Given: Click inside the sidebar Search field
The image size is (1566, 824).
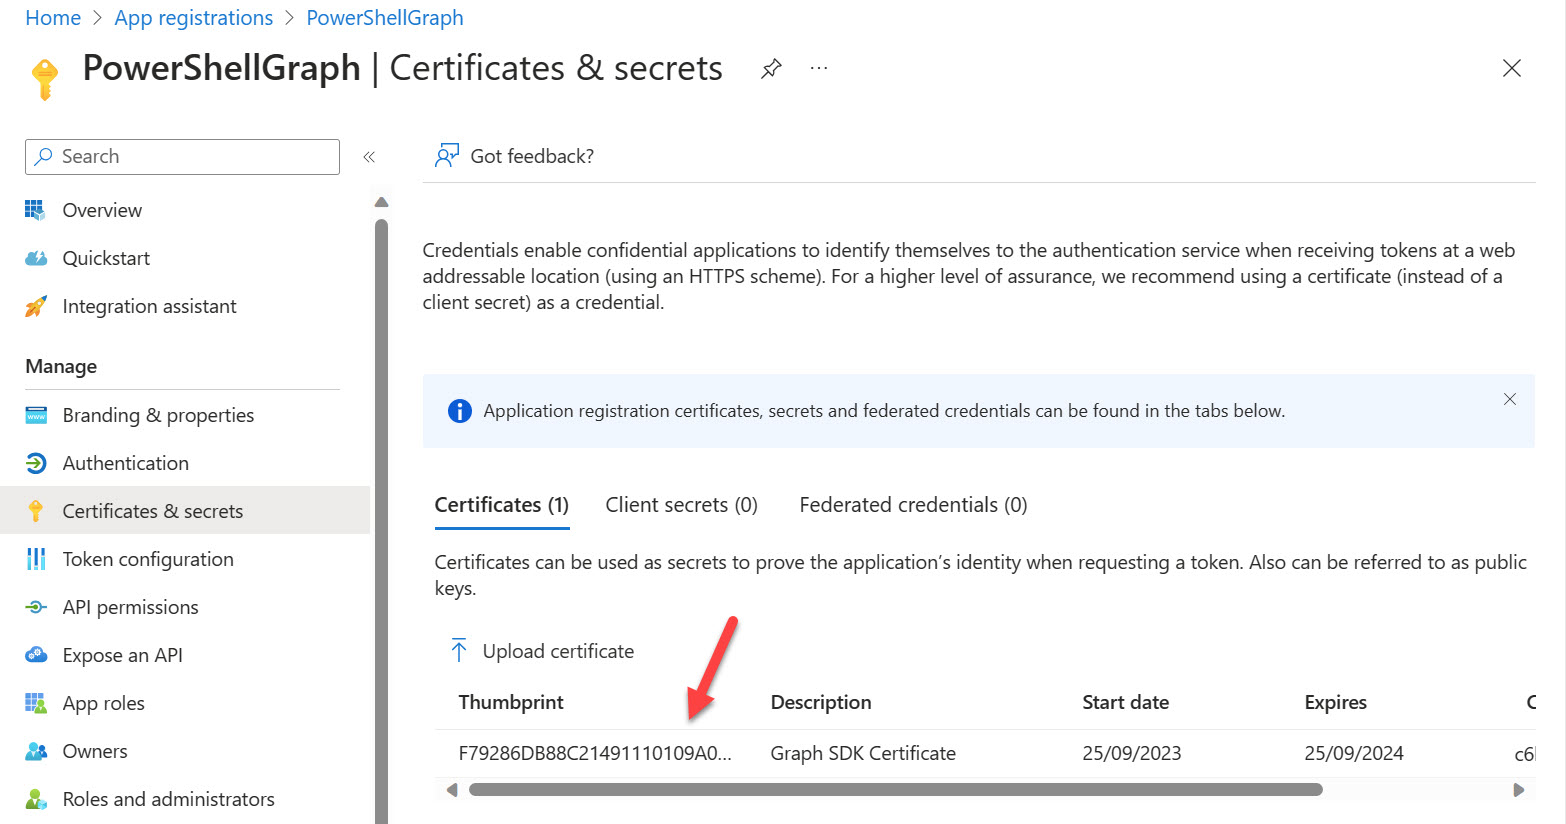Looking at the screenshot, I should (181, 156).
